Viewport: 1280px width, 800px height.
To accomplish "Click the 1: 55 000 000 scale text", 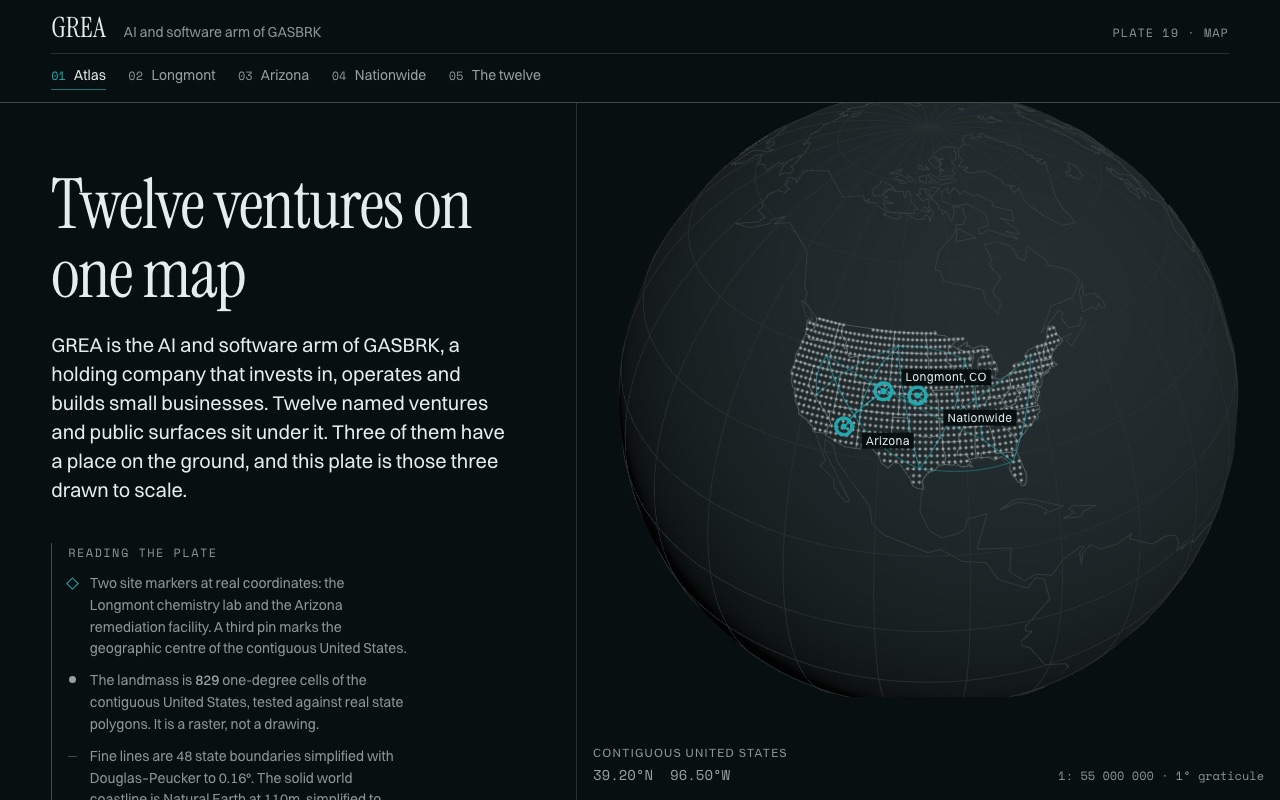I will coord(1106,776).
